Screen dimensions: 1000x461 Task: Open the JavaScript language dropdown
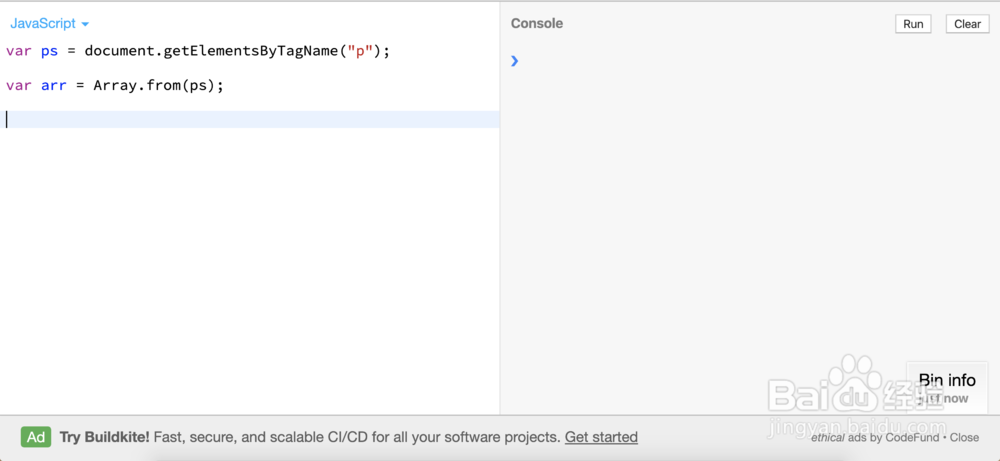pos(49,24)
